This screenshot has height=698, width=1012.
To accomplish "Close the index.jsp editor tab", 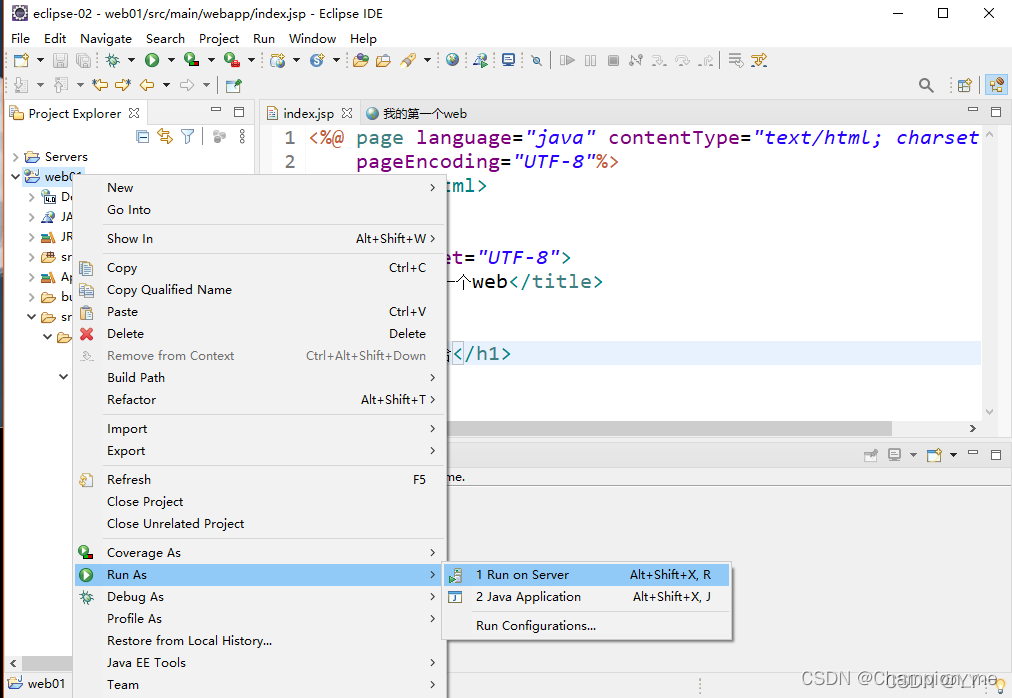I will pyautogui.click(x=347, y=113).
